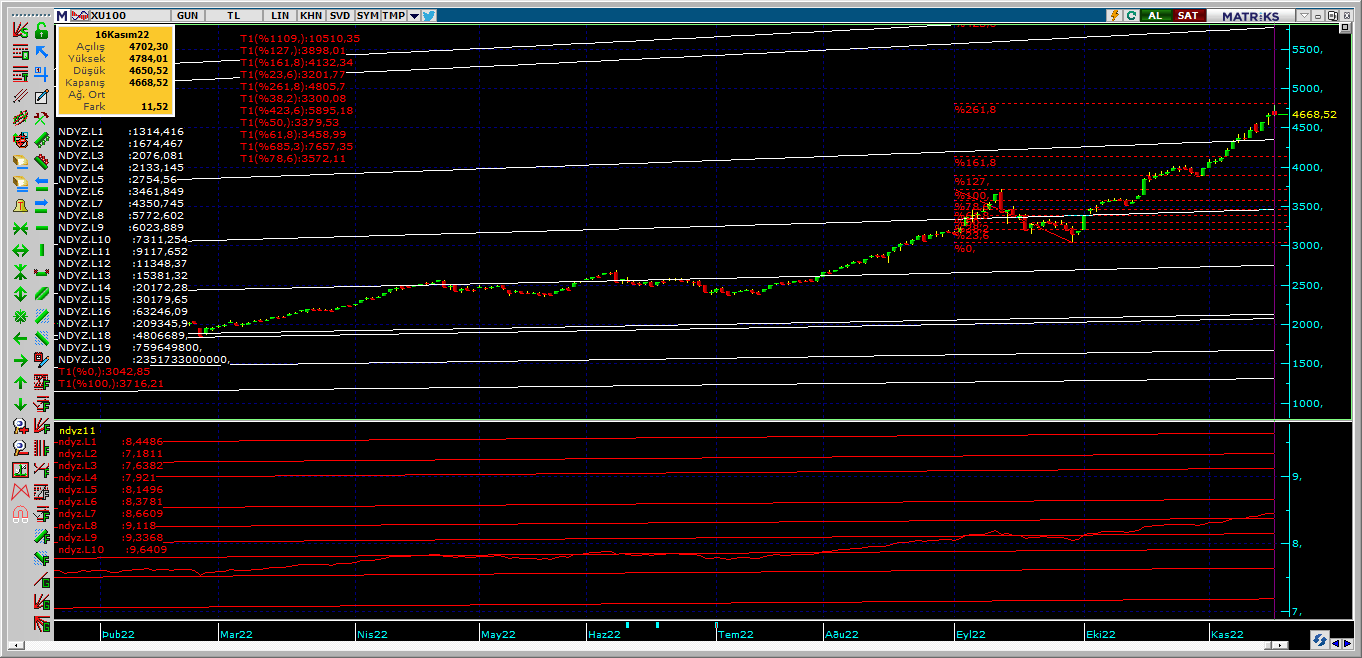Click the red bowtie shape icon
This screenshot has height=658, width=1362.
[x=20, y=491]
